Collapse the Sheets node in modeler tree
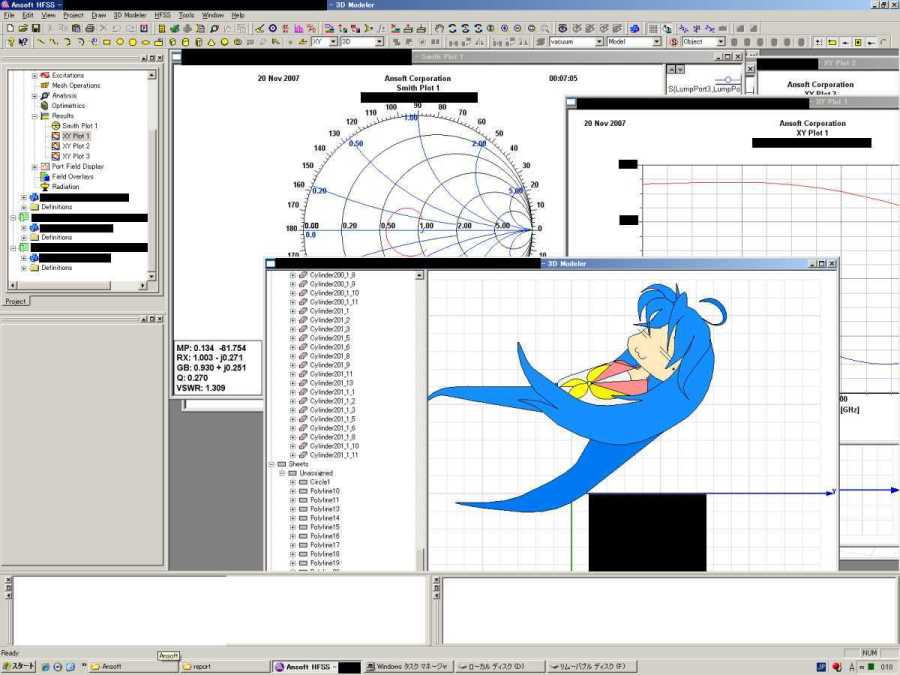Screen dimensions: 900x675 pos(271,464)
